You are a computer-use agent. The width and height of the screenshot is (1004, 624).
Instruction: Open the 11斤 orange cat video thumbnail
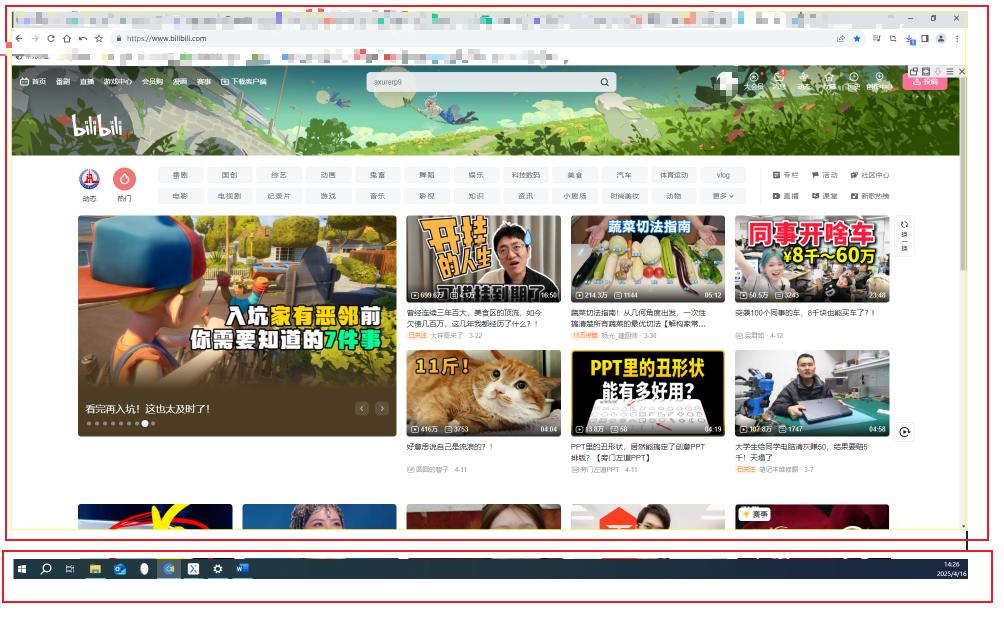483,393
